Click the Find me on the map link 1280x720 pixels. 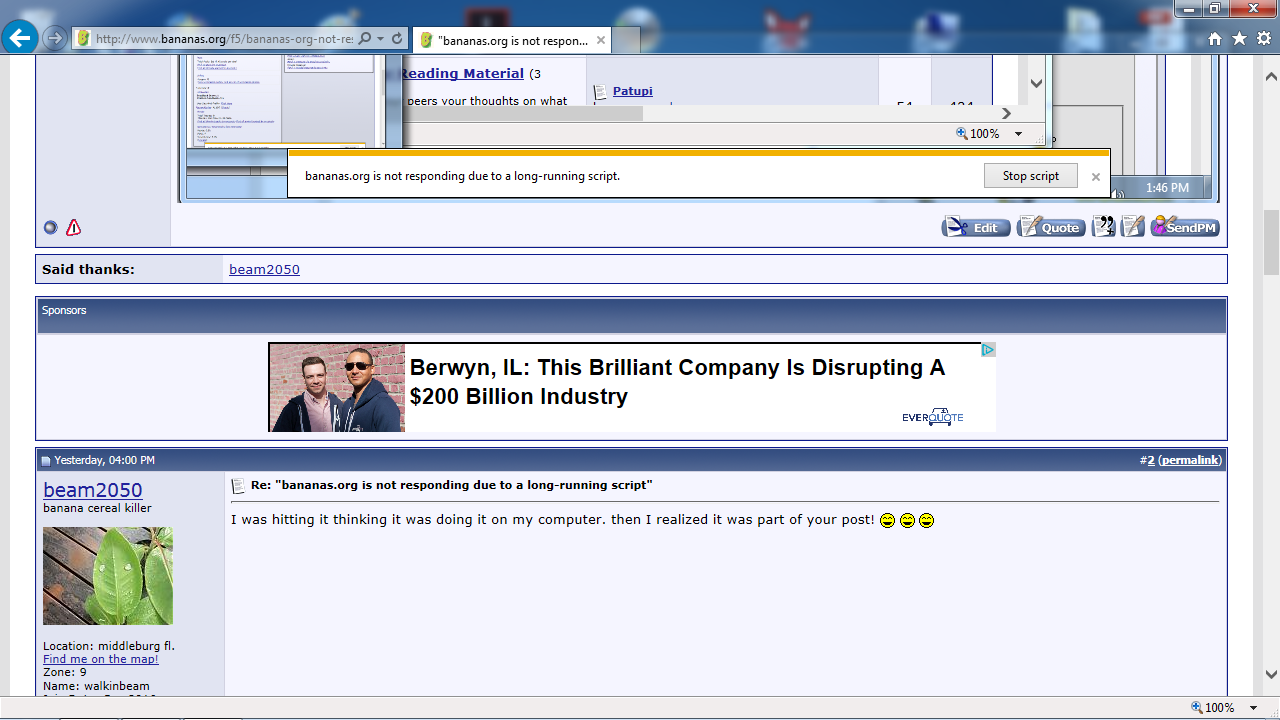coord(100,659)
